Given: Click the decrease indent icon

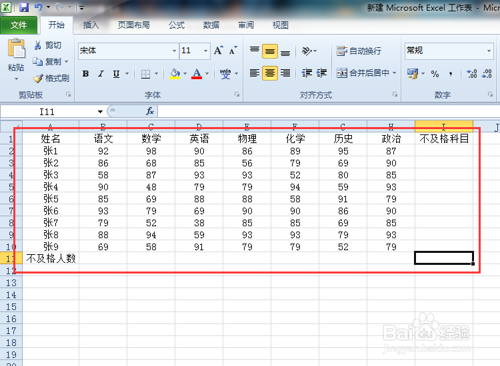Looking at the screenshot, I should point(307,73).
